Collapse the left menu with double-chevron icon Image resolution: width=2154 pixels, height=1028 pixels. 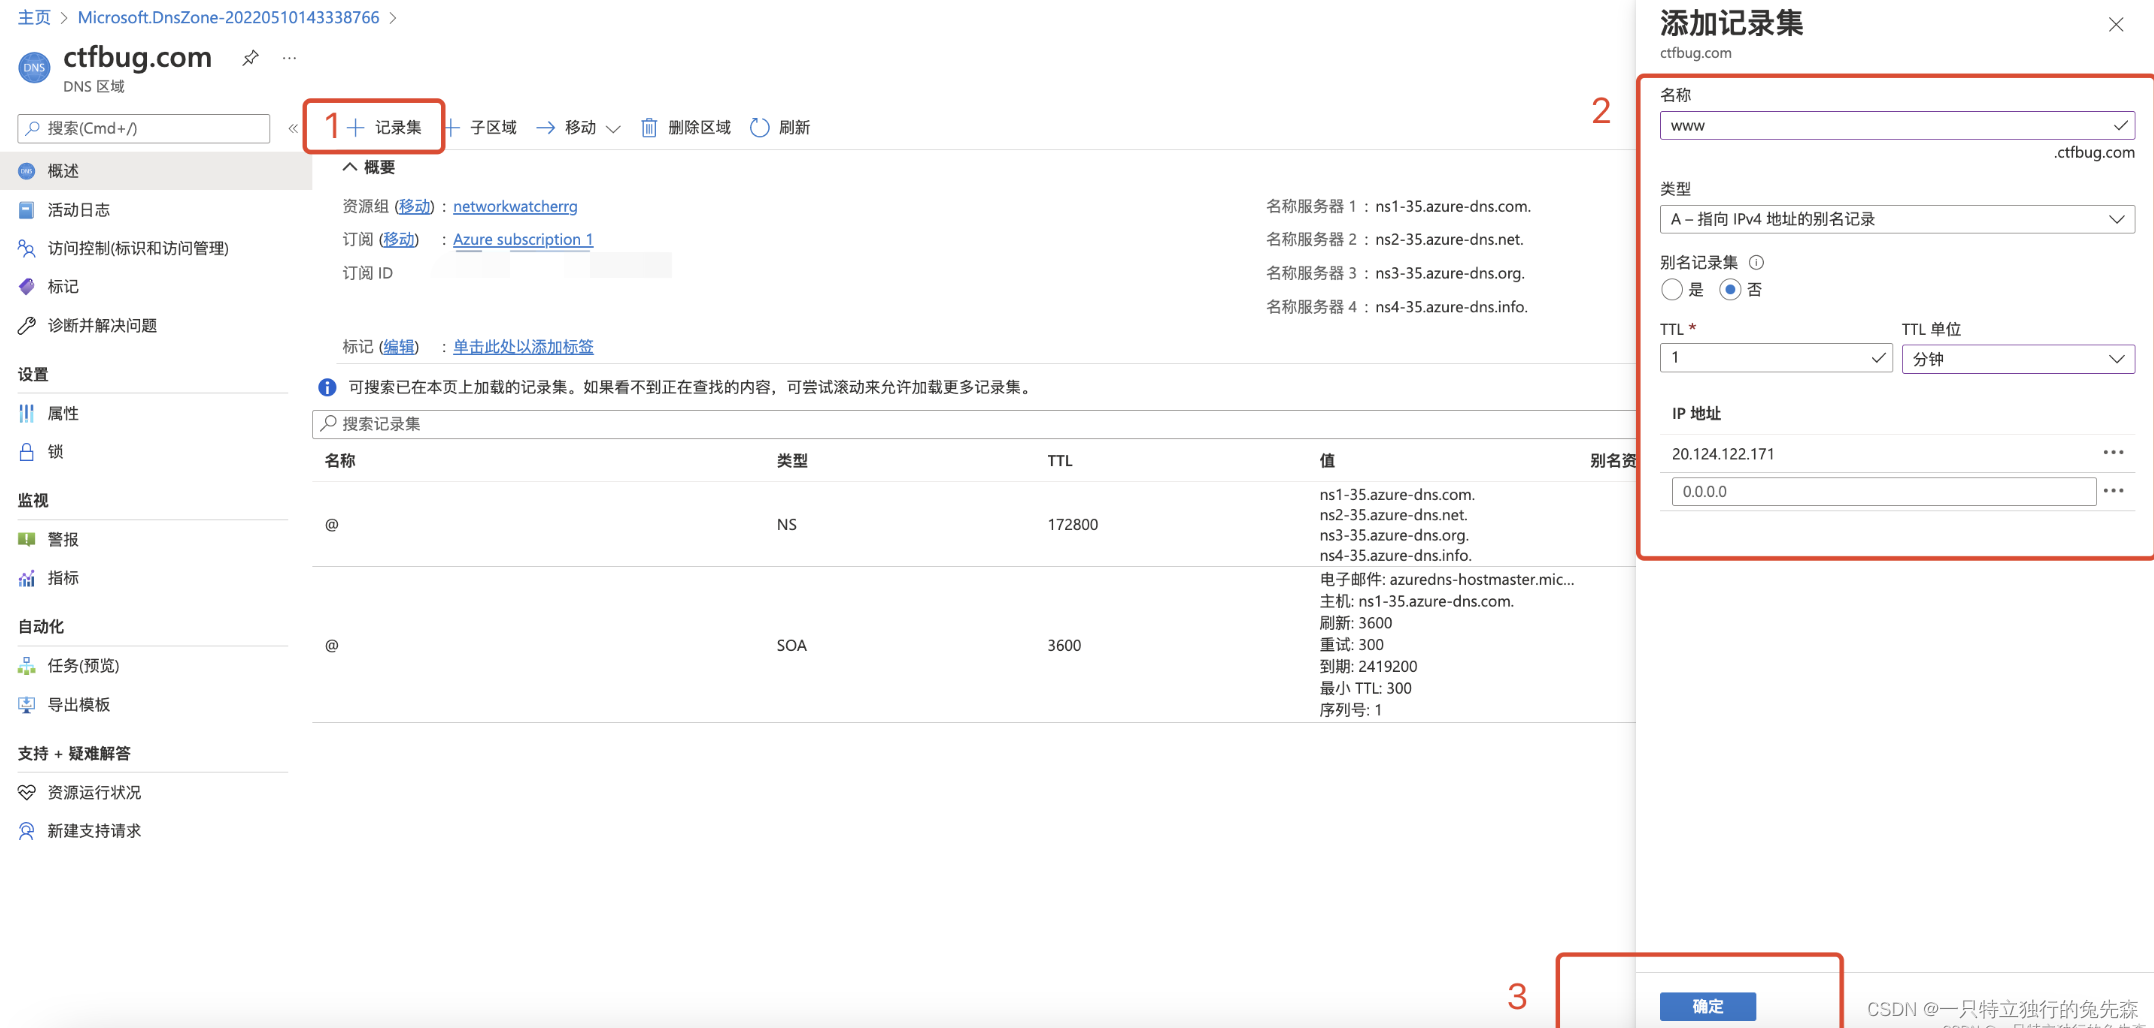click(293, 128)
